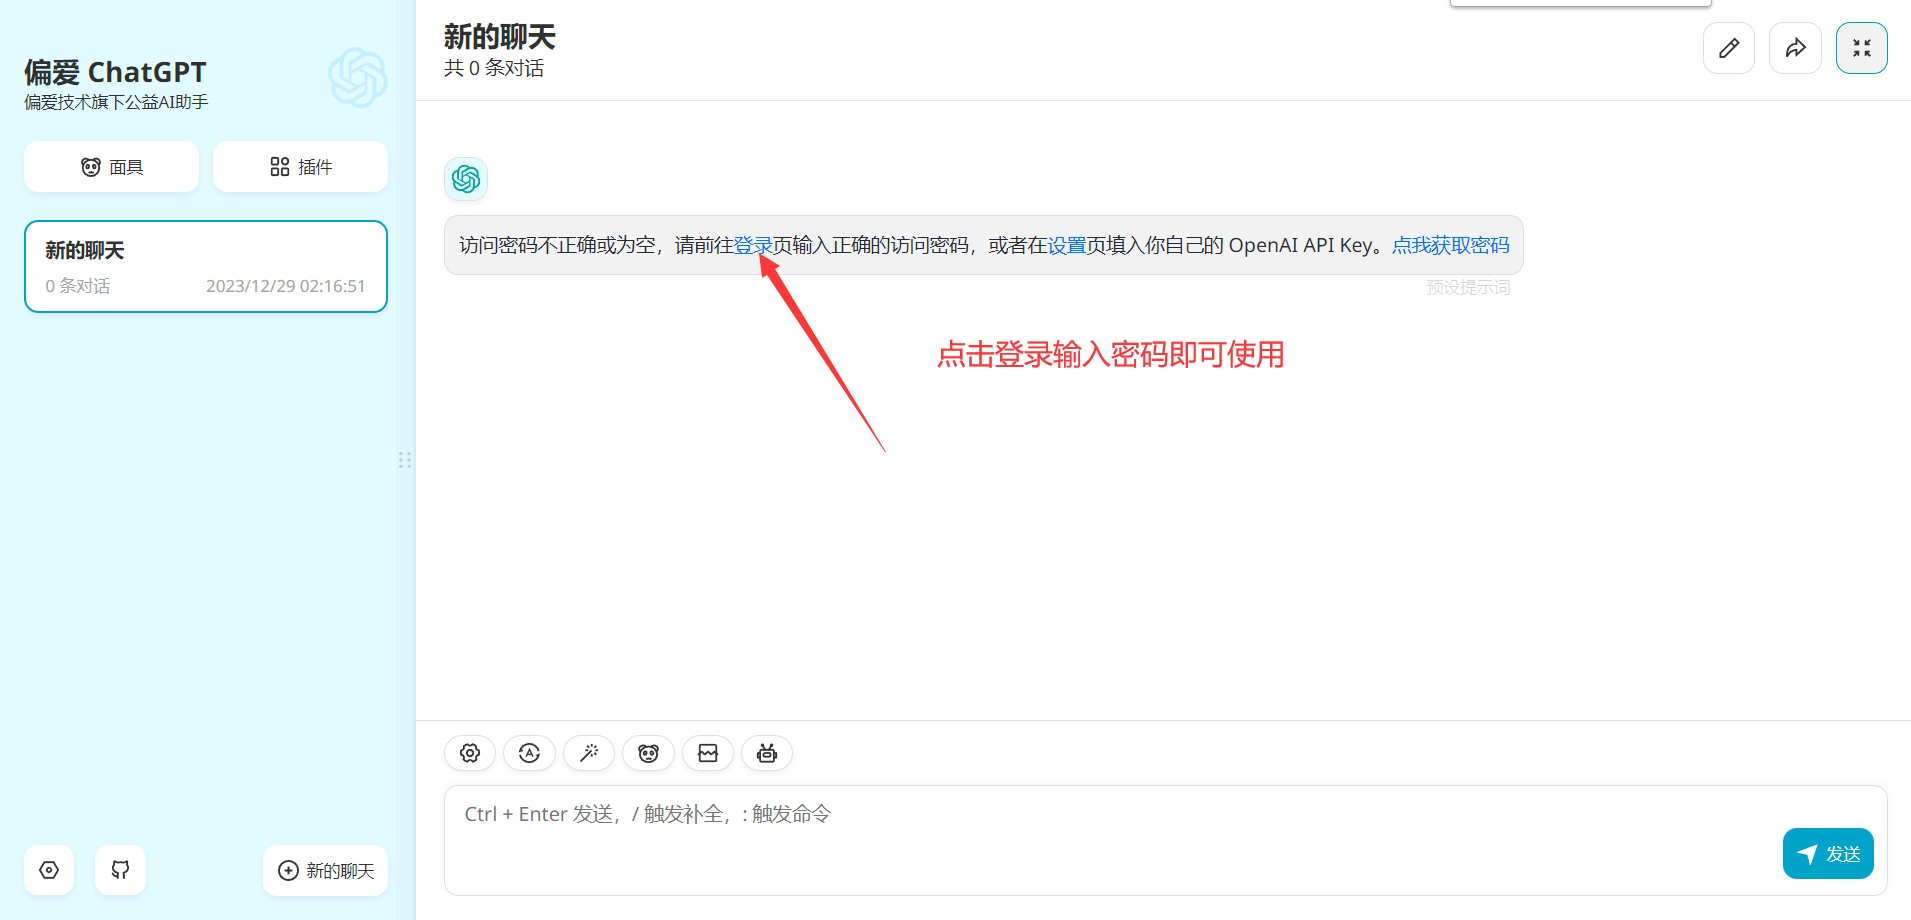Open the 面具 masks page

pos(111,167)
